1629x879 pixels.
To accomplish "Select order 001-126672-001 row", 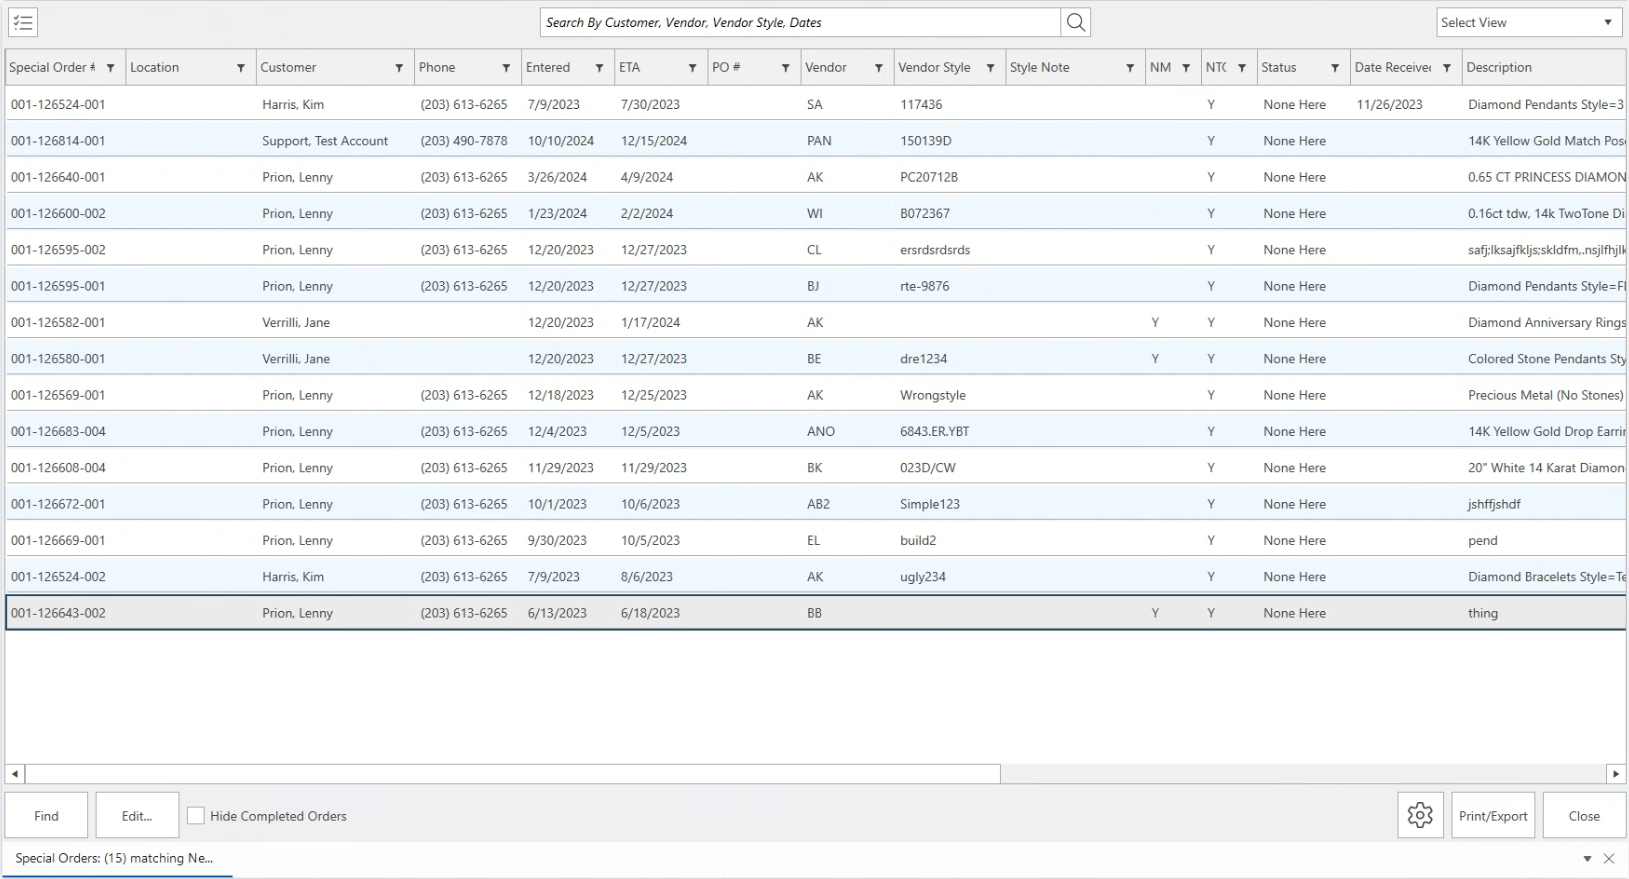I will [815, 504].
